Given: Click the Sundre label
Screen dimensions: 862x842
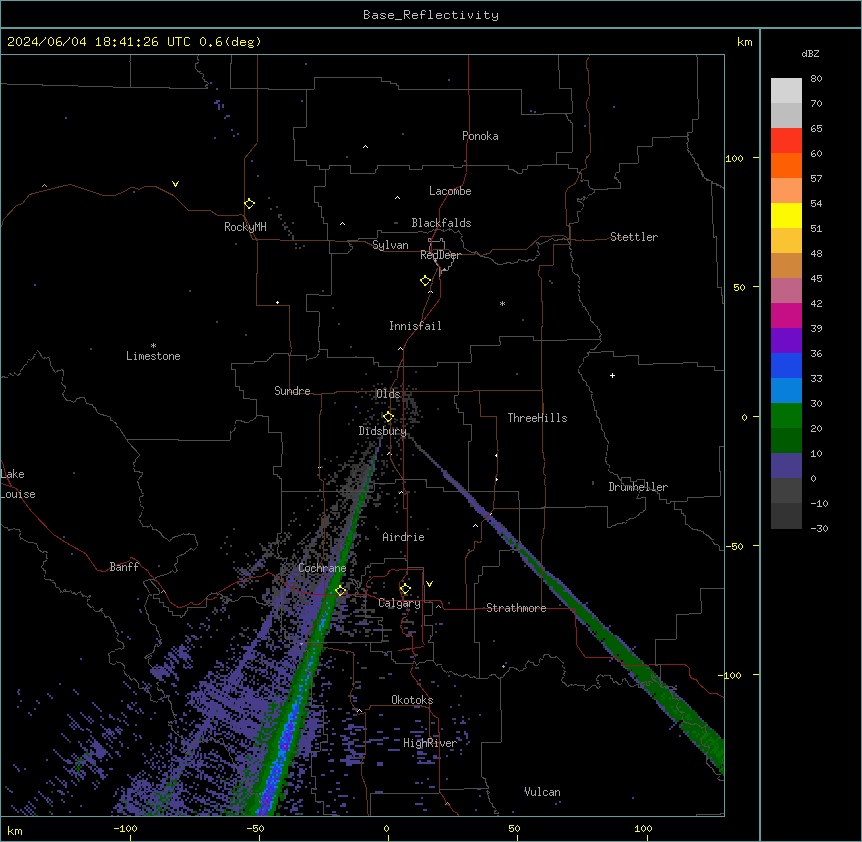Looking at the screenshot, I should 292,391.
